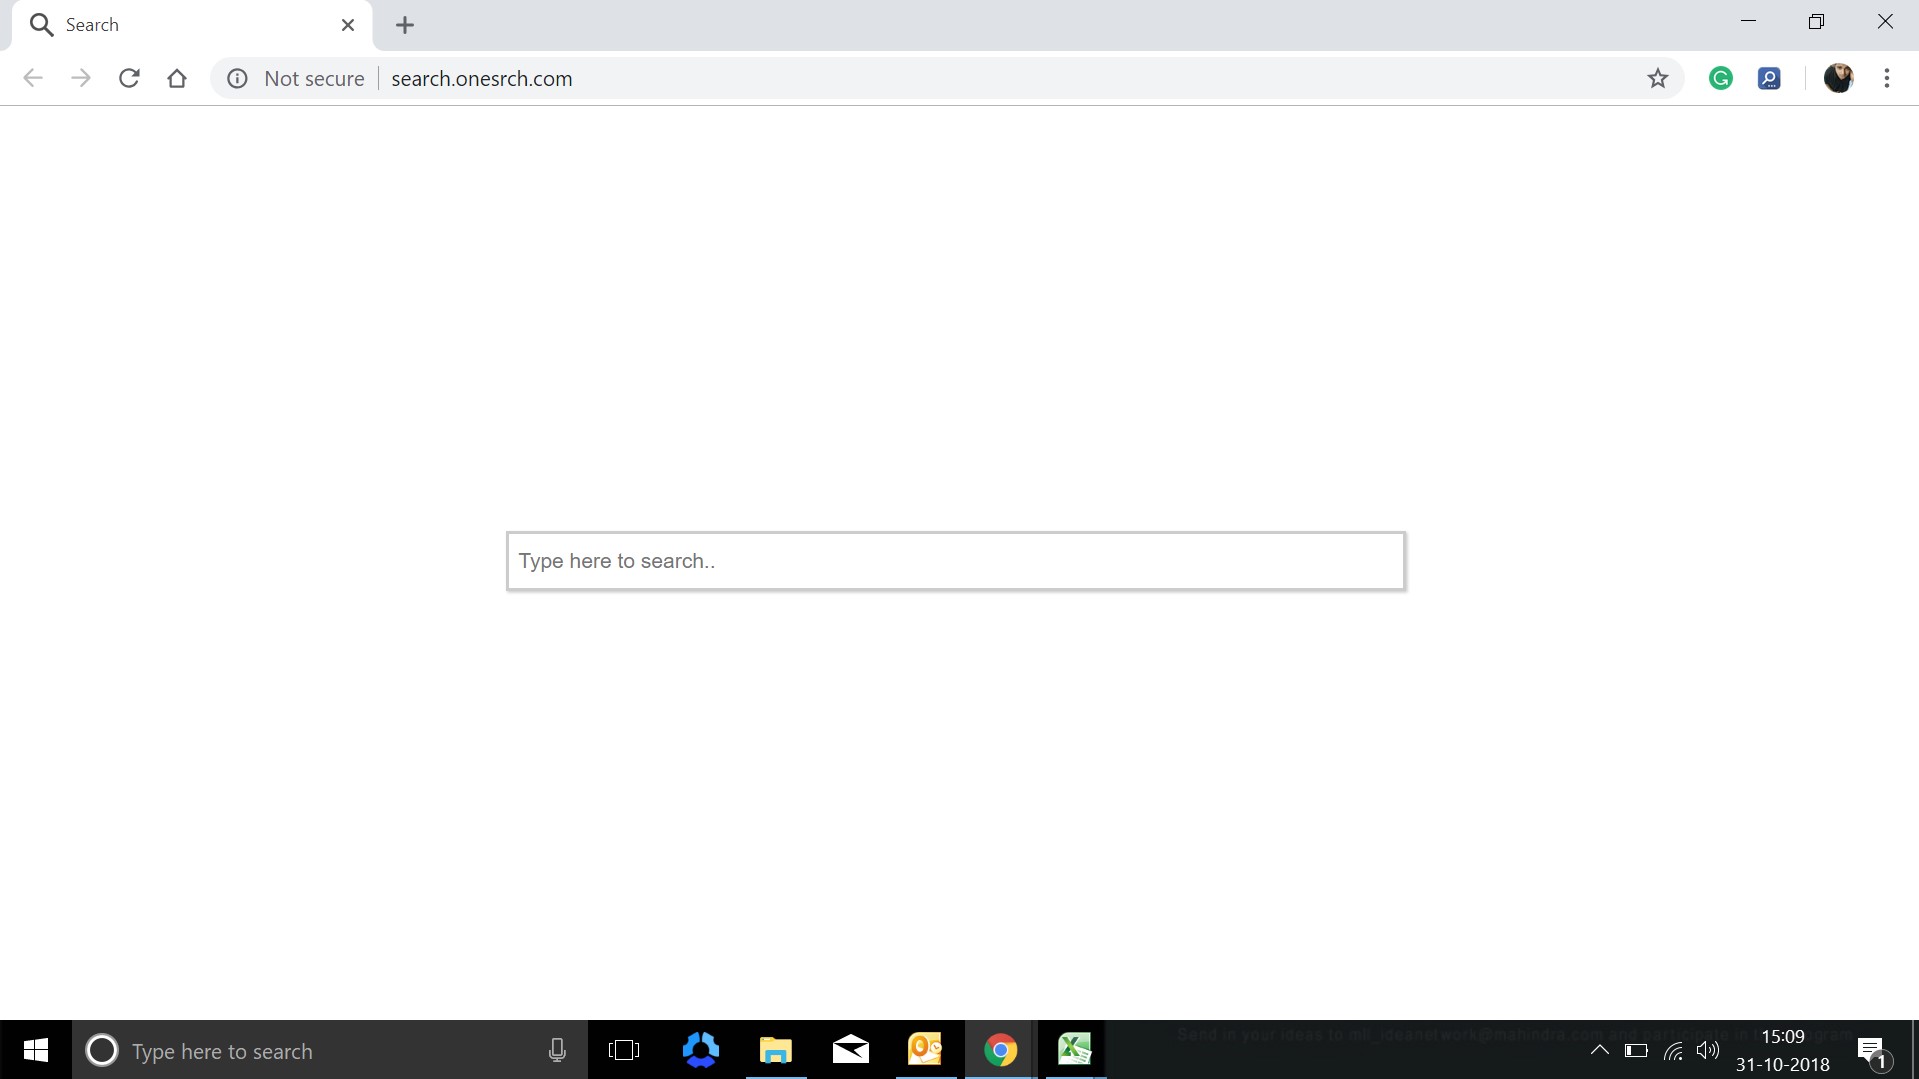Viewport: 1919px width, 1079px height.
Task: Activate Cortana voice search microphone
Action: [556, 1050]
